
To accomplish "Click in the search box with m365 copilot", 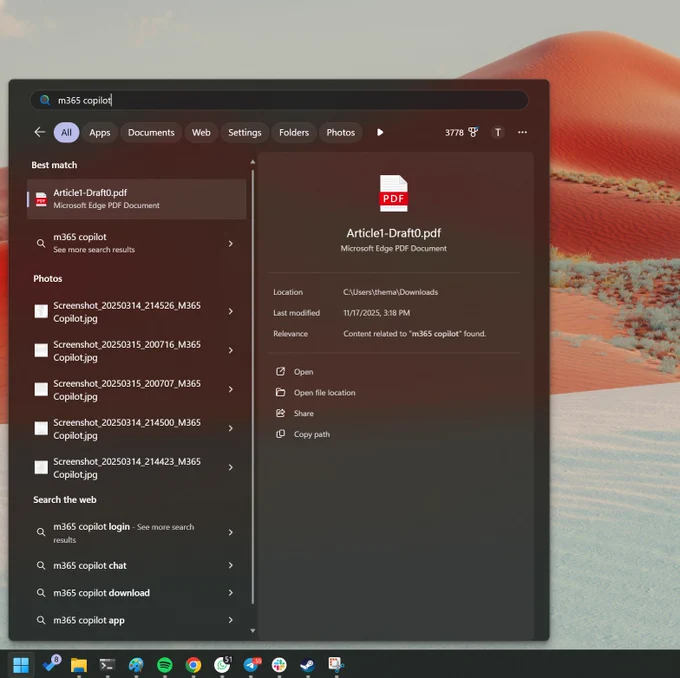I will [279, 100].
